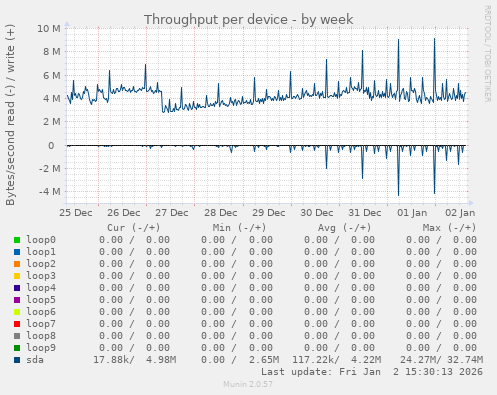This screenshot has height=395, width=497.
Task: Select the loop9 legend label
Action: click(x=41, y=348)
